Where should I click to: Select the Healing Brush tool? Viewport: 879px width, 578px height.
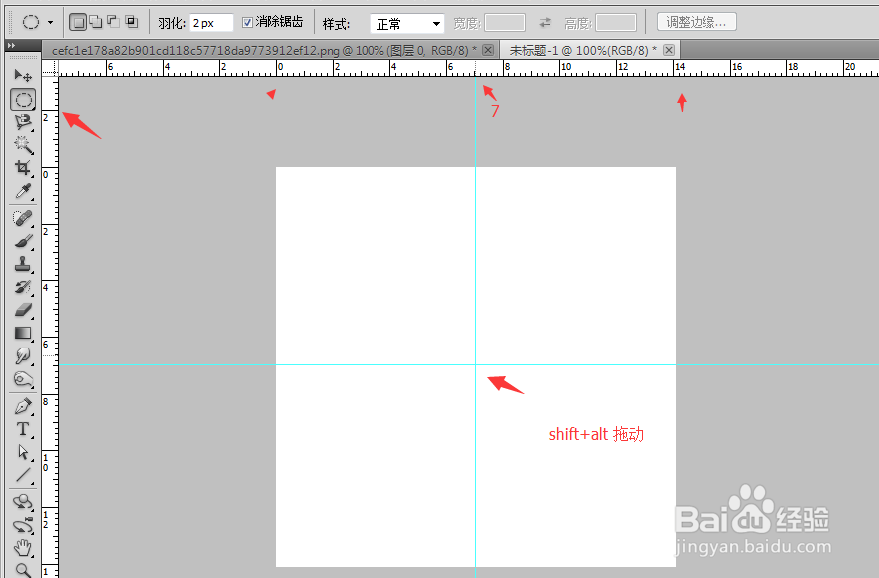[x=23, y=218]
